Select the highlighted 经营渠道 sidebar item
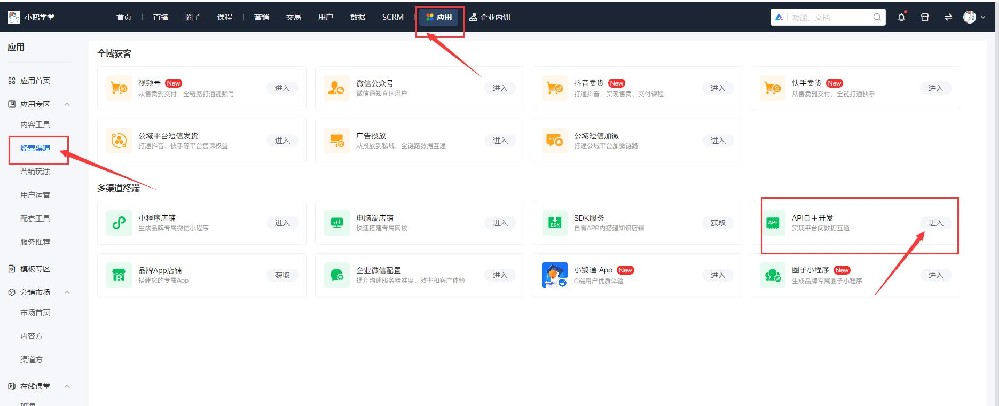 coord(35,148)
